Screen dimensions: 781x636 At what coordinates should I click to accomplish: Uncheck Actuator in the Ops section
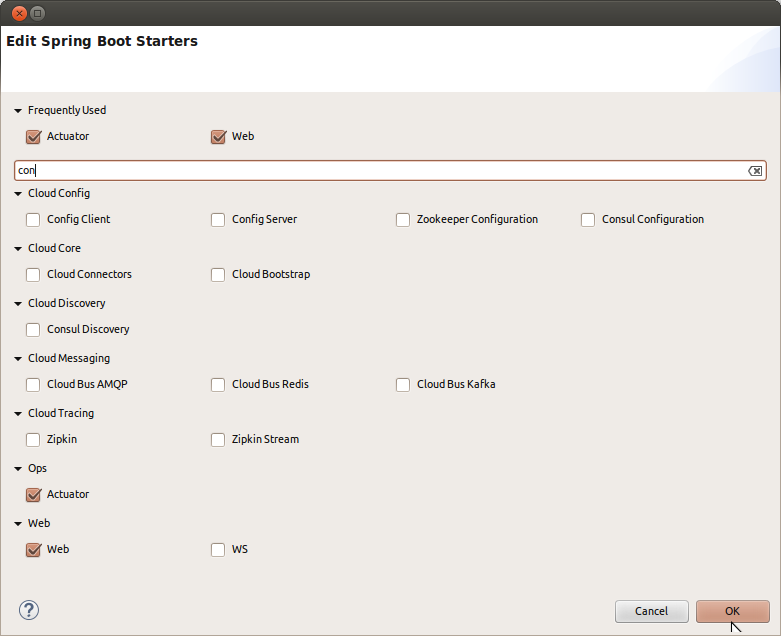[x=33, y=495]
